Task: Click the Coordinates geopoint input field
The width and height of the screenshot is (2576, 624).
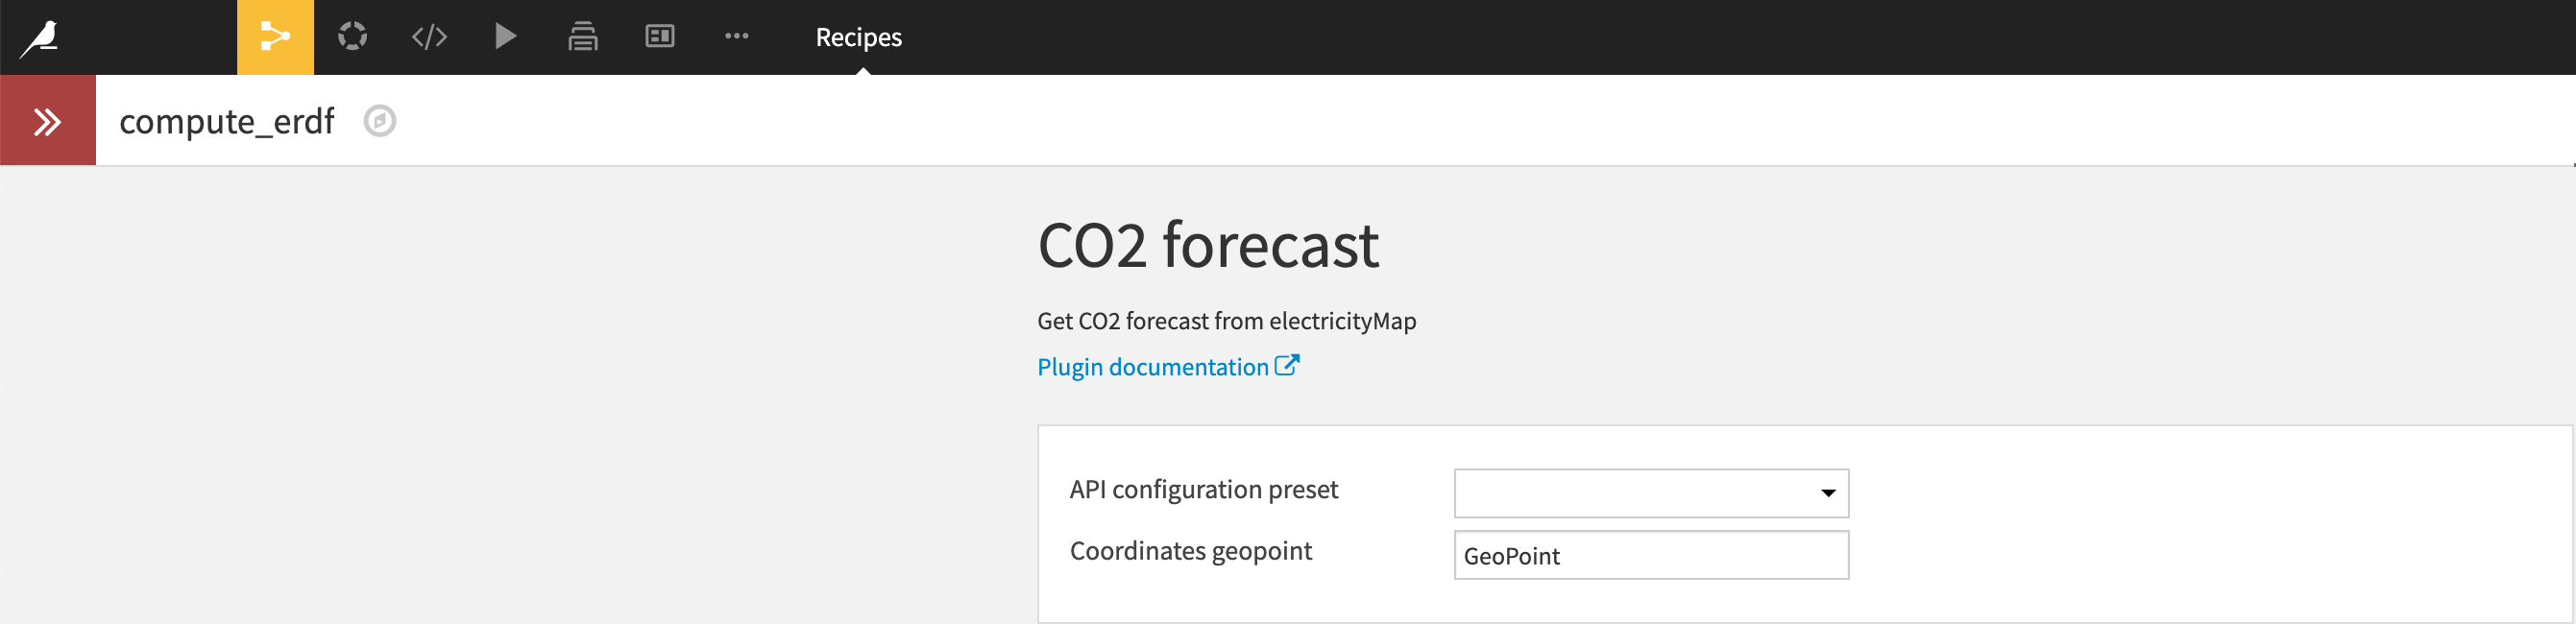Action: pyautogui.click(x=1650, y=555)
